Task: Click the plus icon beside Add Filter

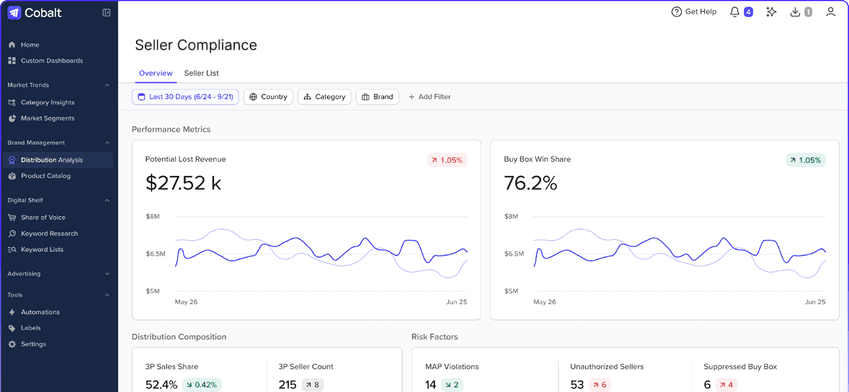Action: (x=412, y=97)
